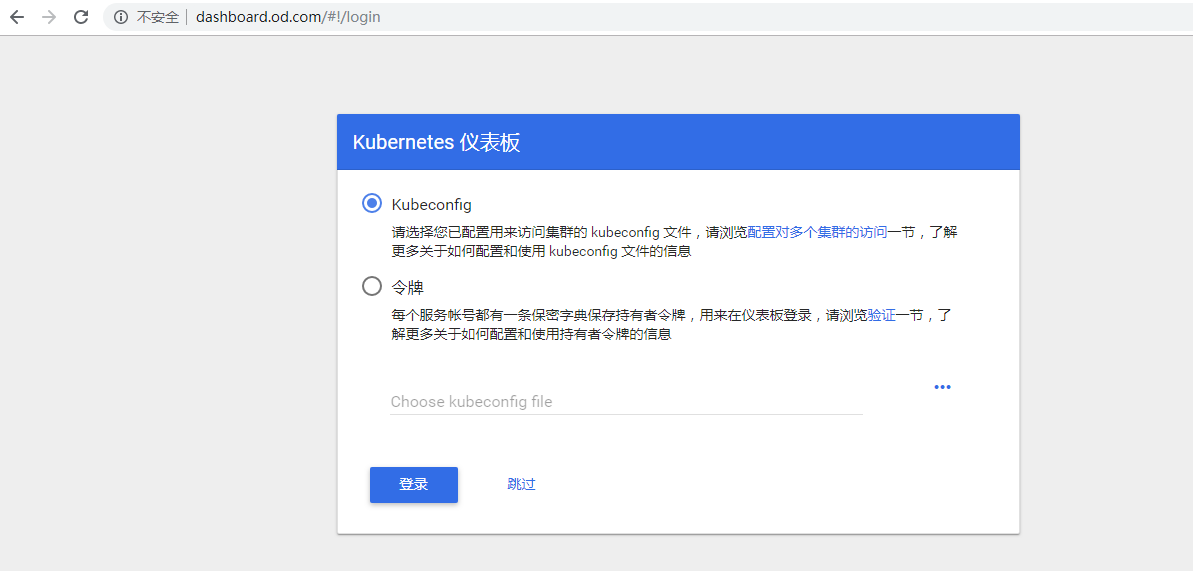The image size is (1193, 571).
Task: Click the Kubeconfig option label
Action: tap(431, 205)
